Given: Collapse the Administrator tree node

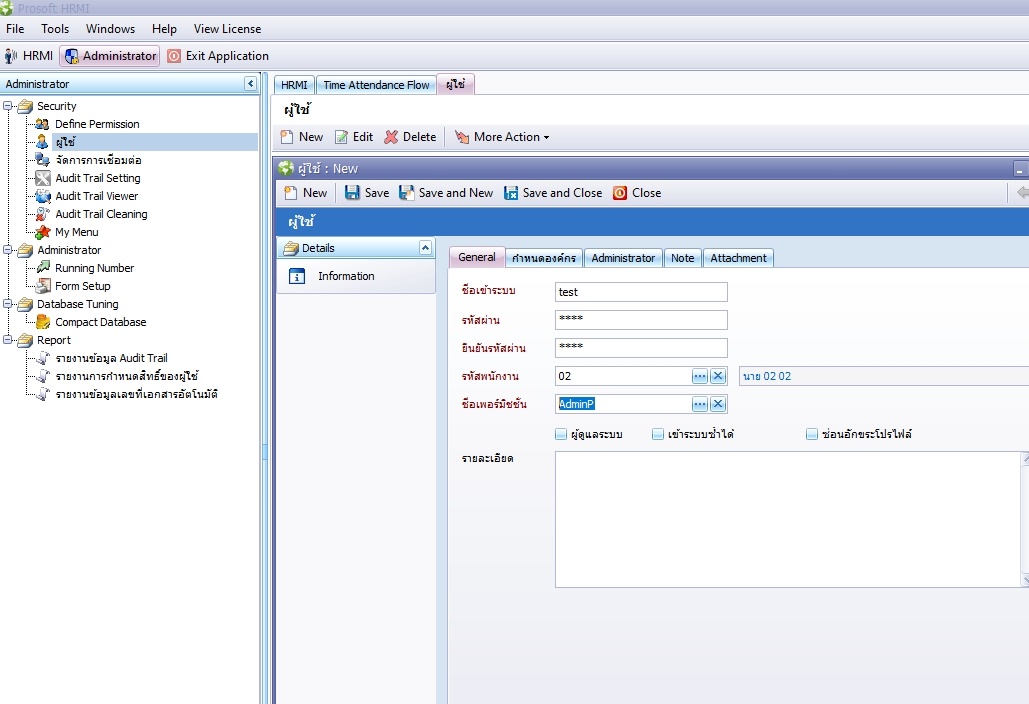Looking at the screenshot, I should tap(7, 250).
